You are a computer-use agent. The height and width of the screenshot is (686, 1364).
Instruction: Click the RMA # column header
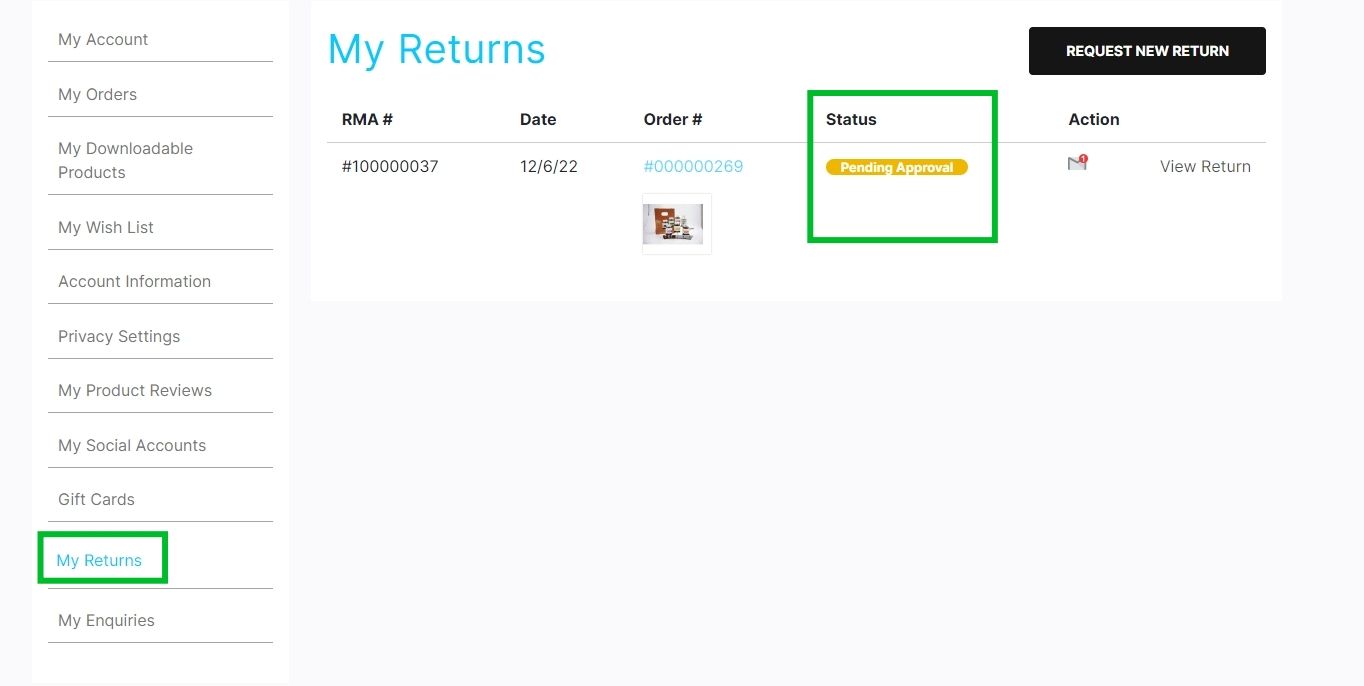point(367,120)
